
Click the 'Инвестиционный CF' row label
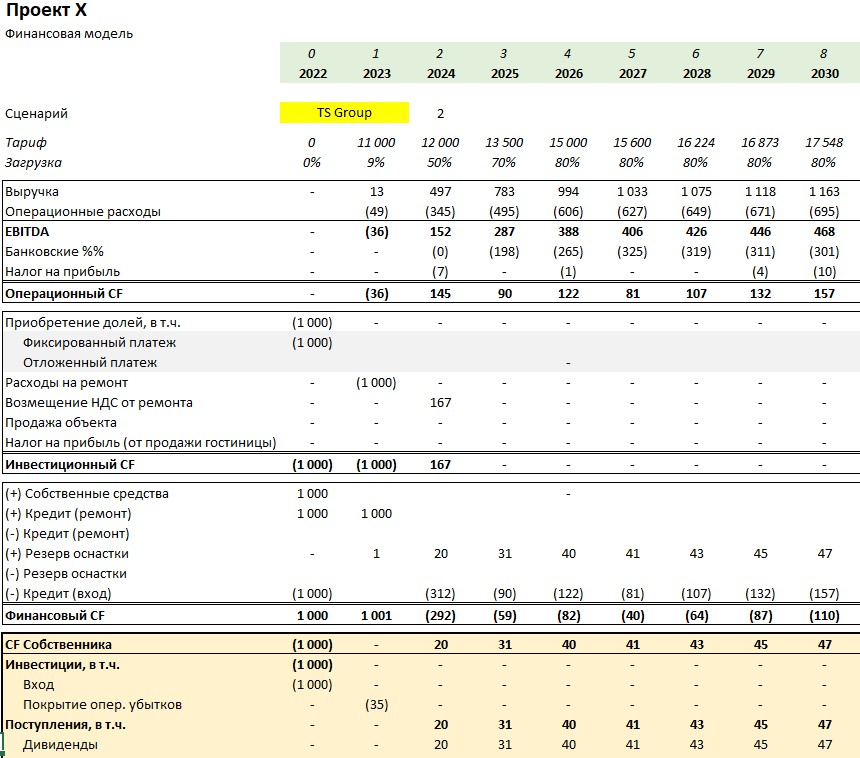(x=70, y=465)
